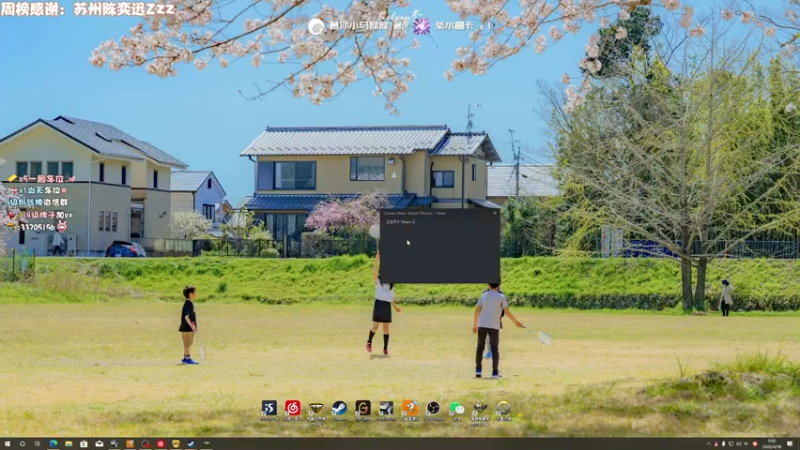Screen dimensions: 800x450
Task: Close the Counter-Strike Steam loading dialog
Action: tap(494, 213)
